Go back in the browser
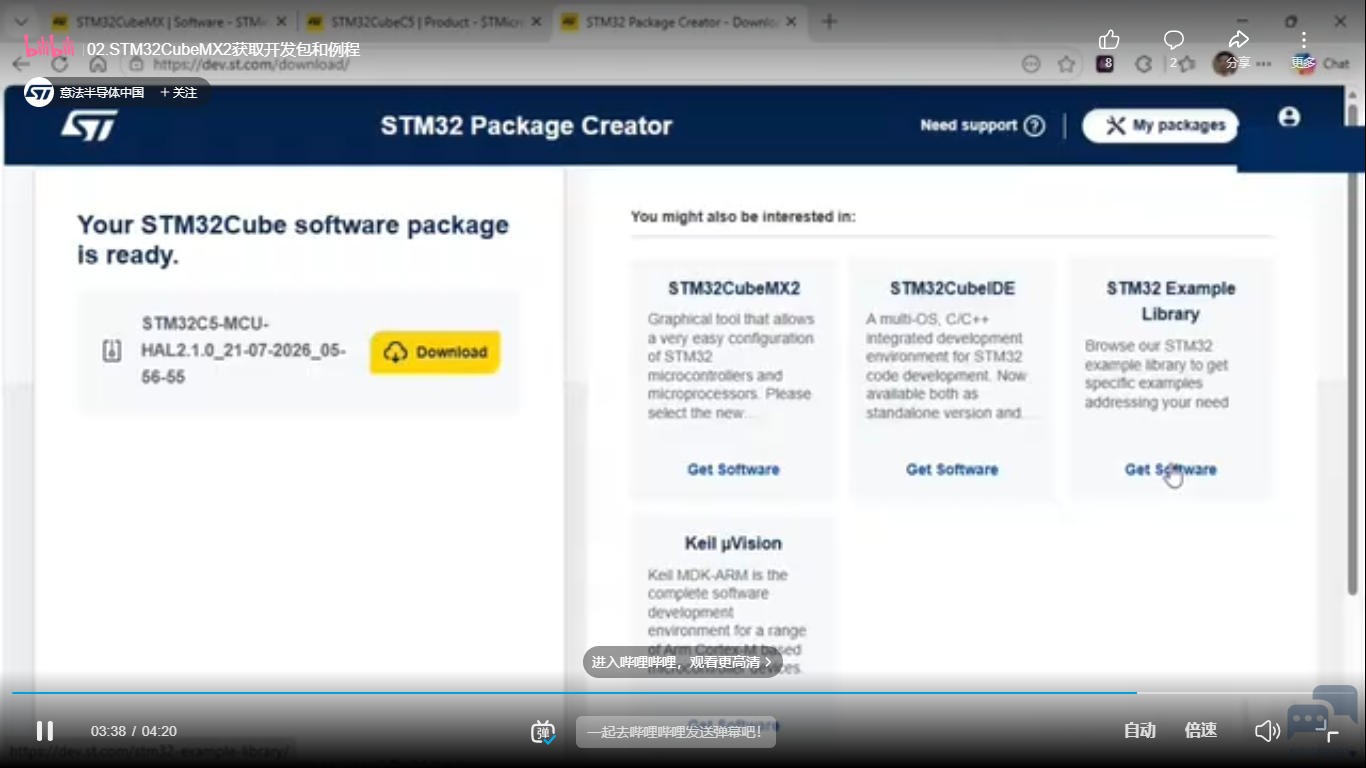Screen dimensions: 1366x768 click(x=21, y=64)
